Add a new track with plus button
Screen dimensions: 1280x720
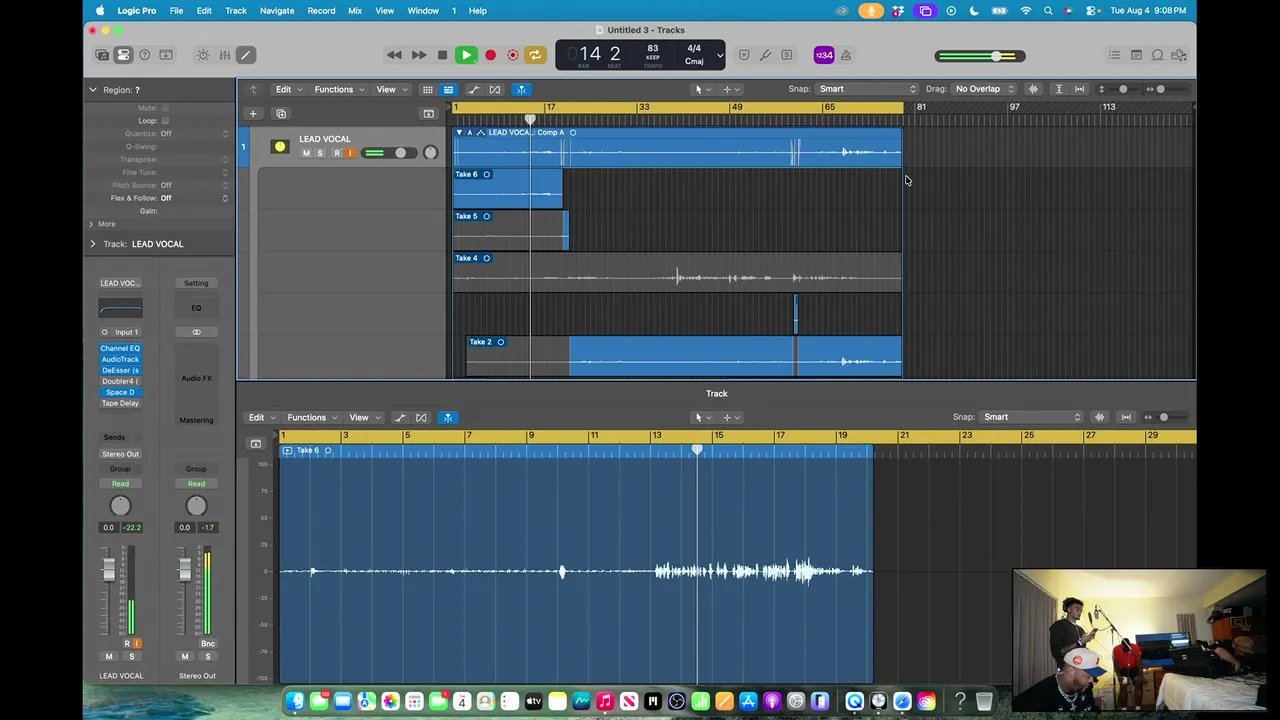[253, 113]
